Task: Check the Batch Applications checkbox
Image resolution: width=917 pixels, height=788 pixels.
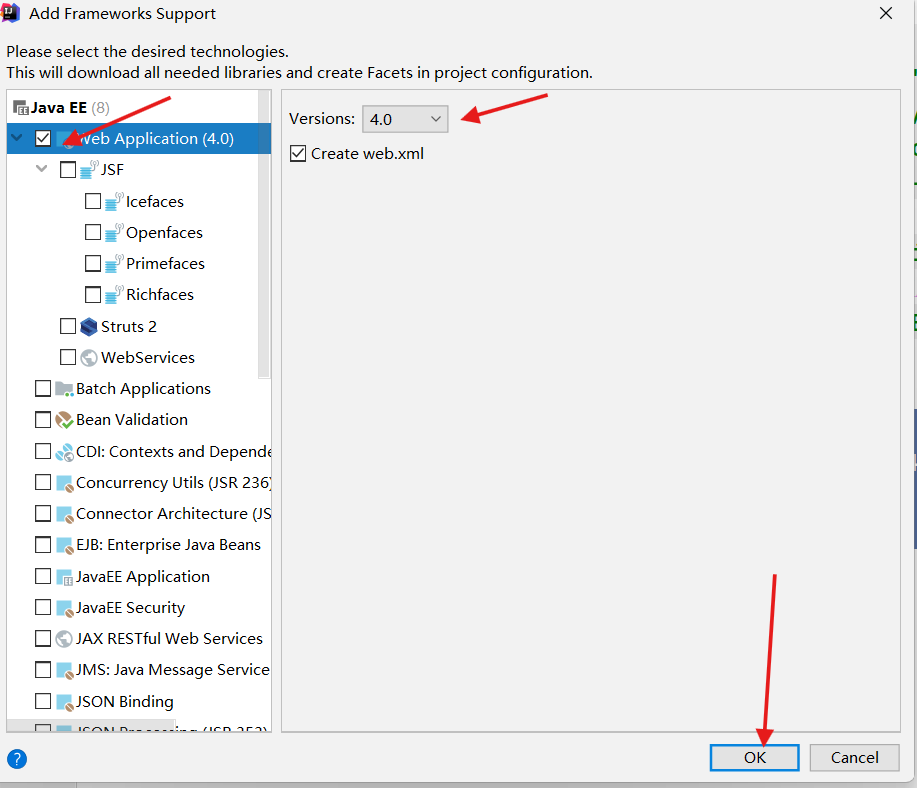Action: pos(43,388)
